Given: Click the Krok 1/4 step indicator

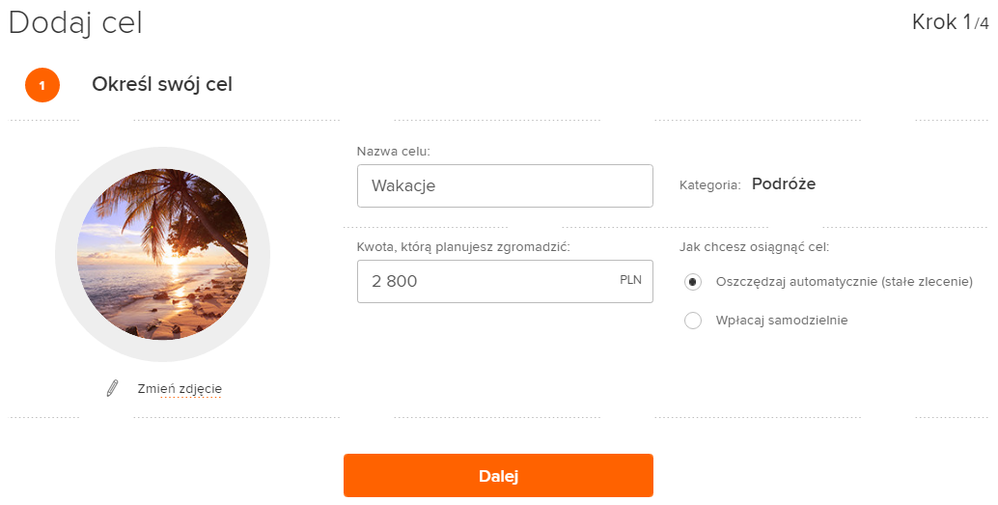Looking at the screenshot, I should coord(950,22).
